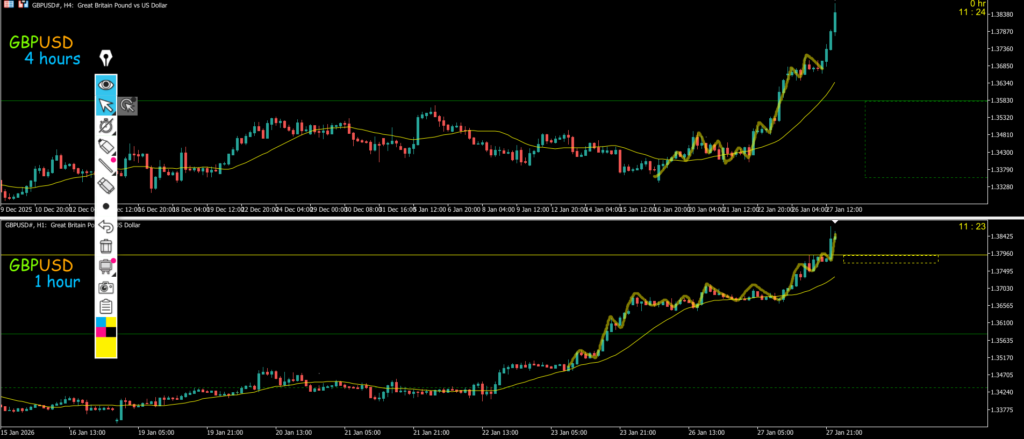Click the gray cursor-select icon beside the arrow

point(127,105)
